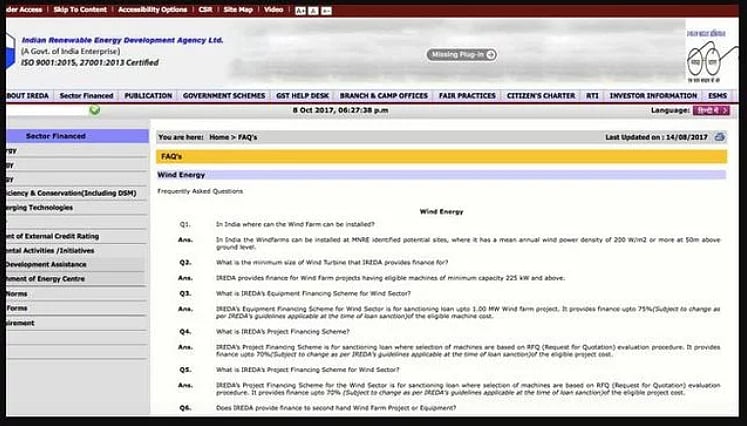
Task: Click the Wind Energy section header
Action: tap(442, 175)
